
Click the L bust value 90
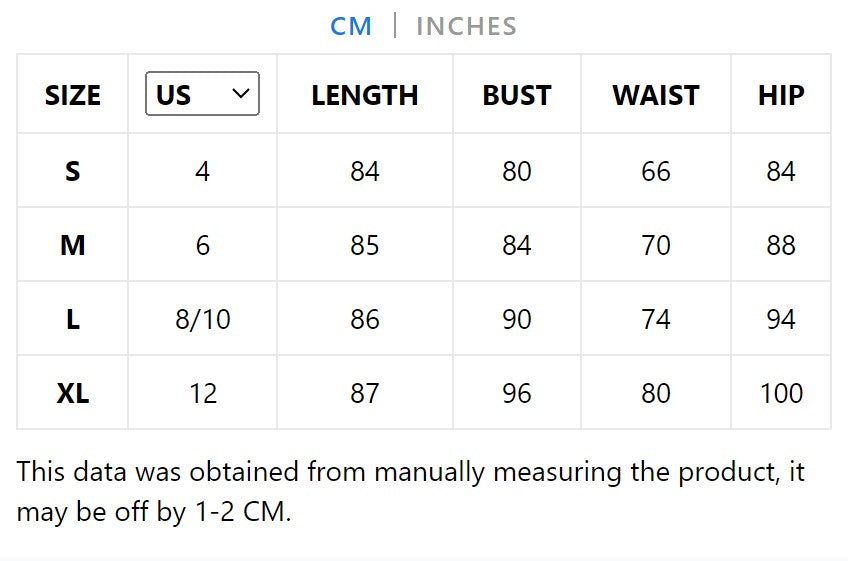[x=517, y=319]
